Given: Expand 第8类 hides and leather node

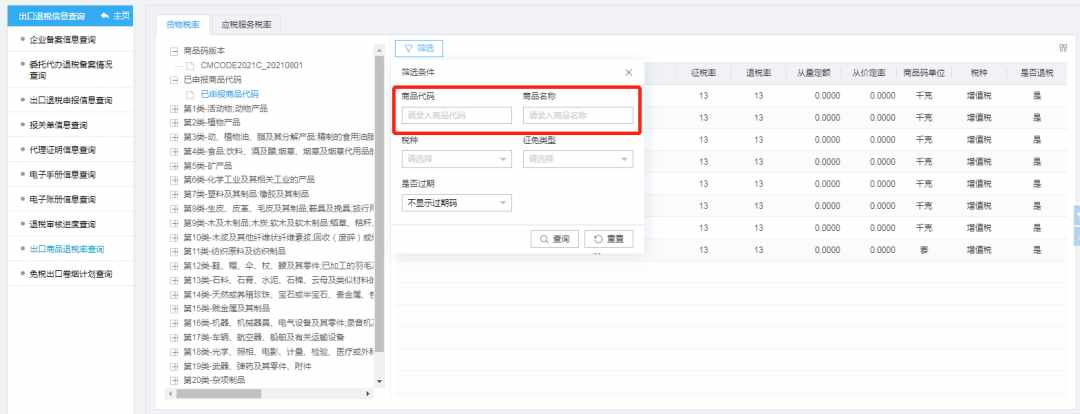Looking at the screenshot, I should point(174,209).
